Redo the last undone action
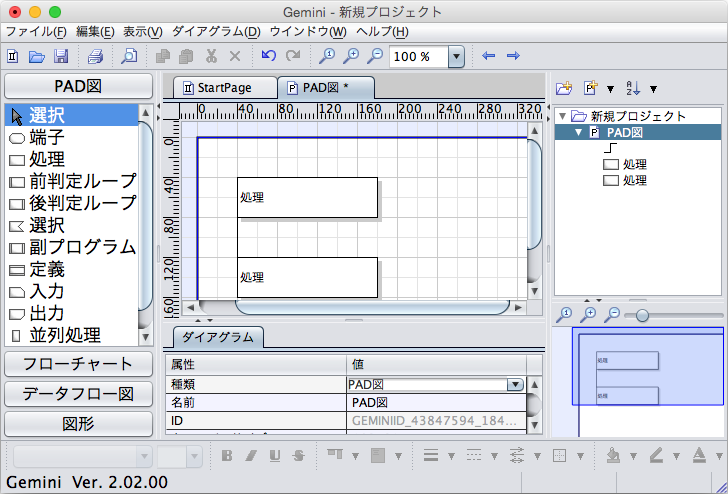Image resolution: width=728 pixels, height=494 pixels. pyautogui.click(x=293, y=56)
